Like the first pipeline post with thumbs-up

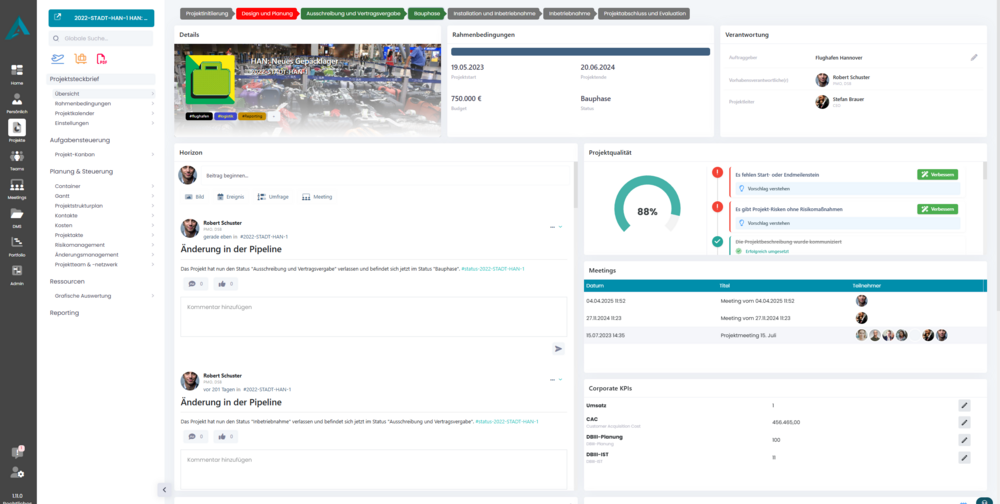(x=222, y=284)
